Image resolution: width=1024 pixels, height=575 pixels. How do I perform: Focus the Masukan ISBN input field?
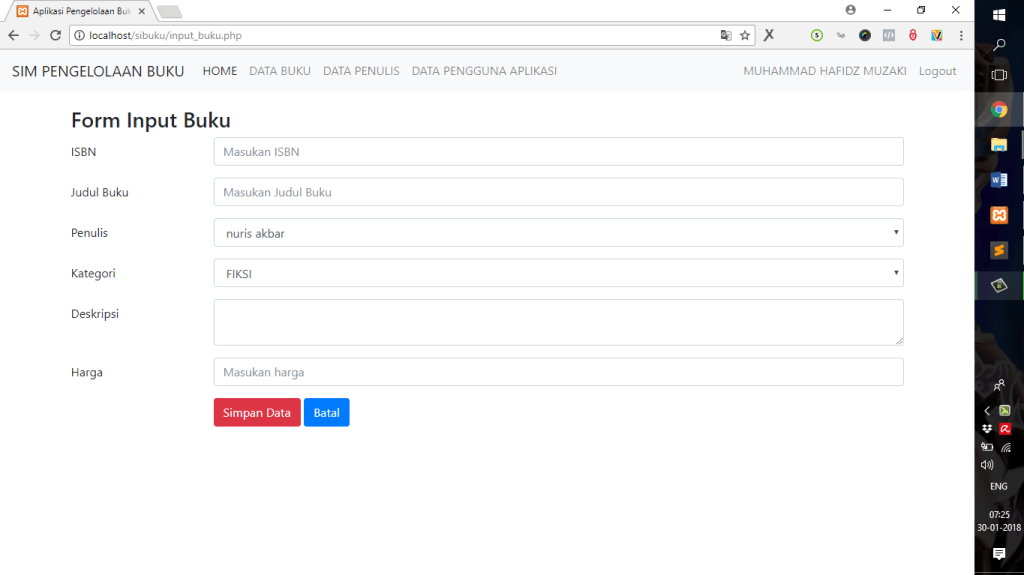click(558, 152)
